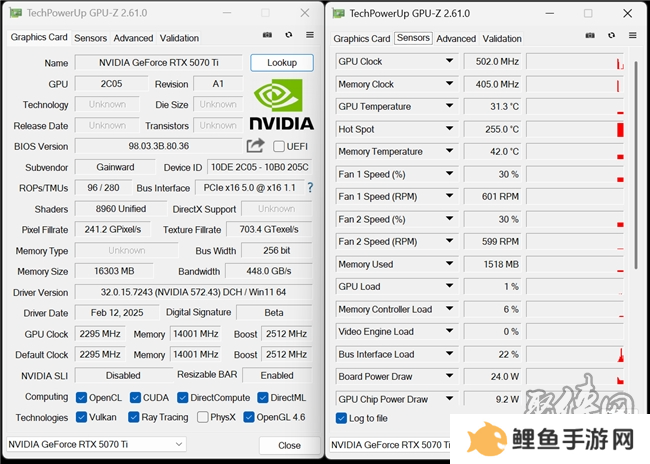
Task: Expand the Memory Controller Load dropdown
Action: coord(449,309)
